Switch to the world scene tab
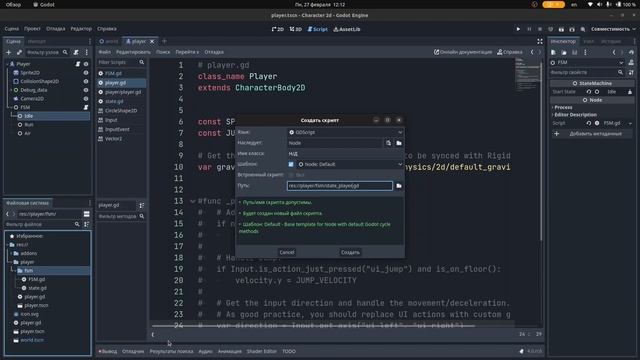 109,41
